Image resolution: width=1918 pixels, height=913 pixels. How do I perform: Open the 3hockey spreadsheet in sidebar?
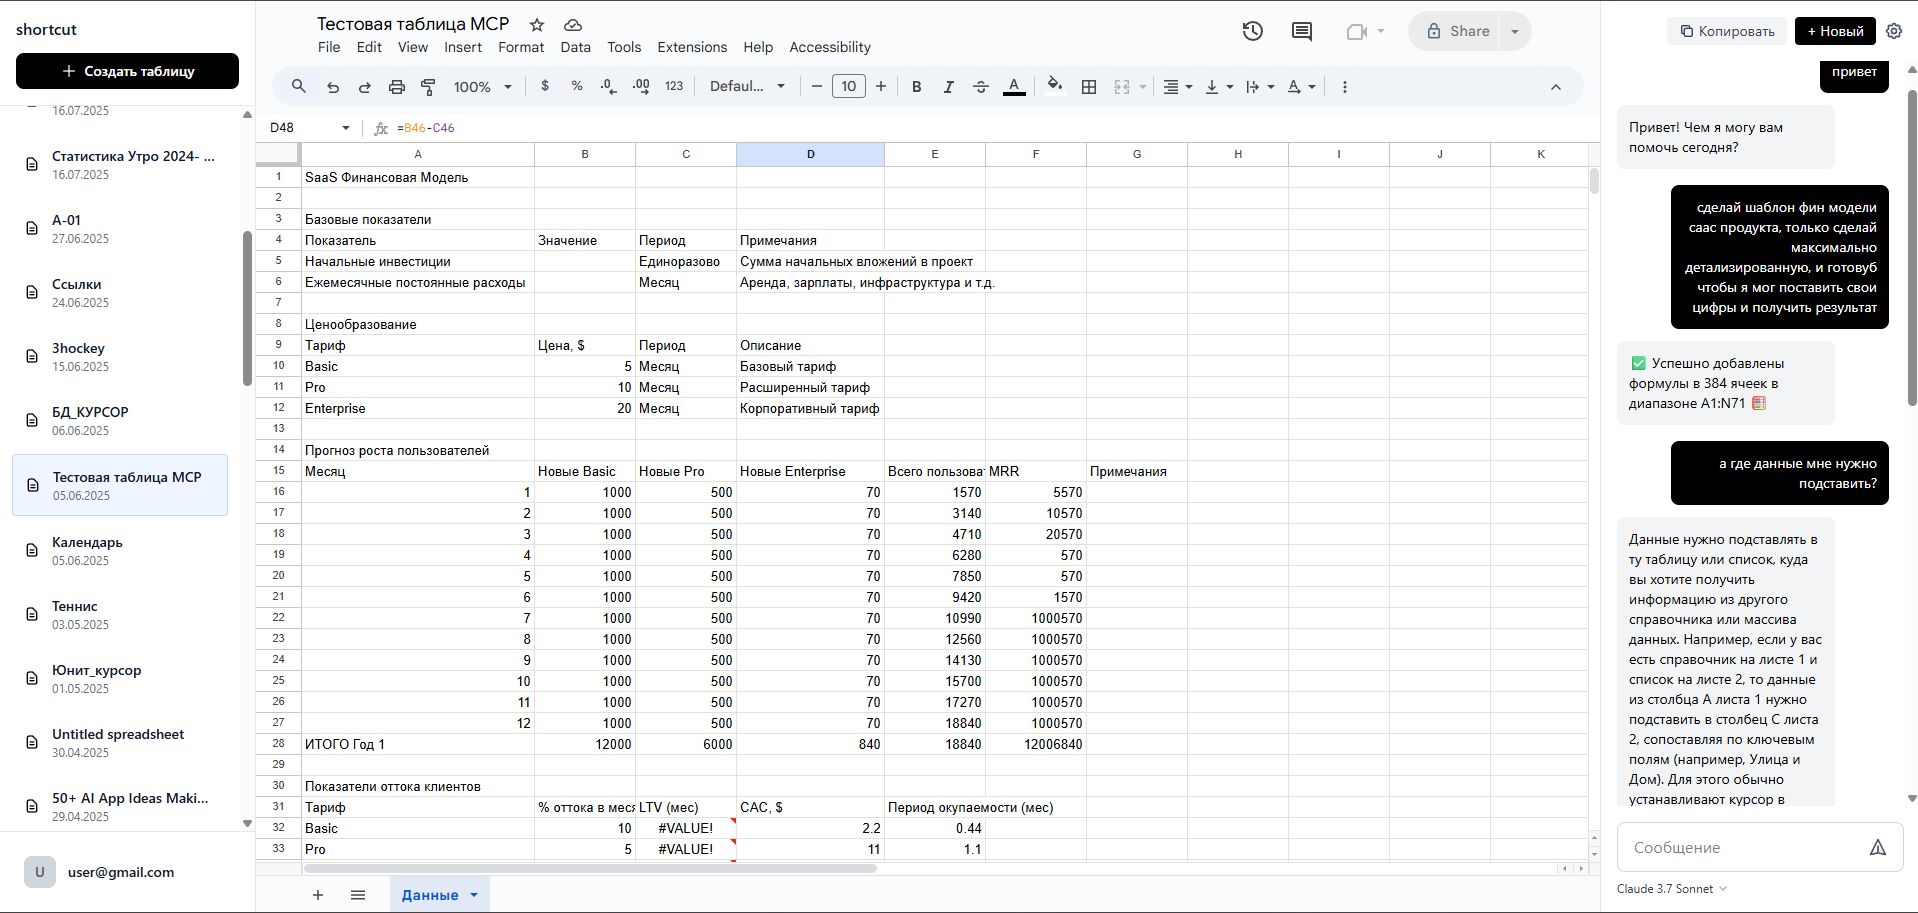click(x=120, y=356)
